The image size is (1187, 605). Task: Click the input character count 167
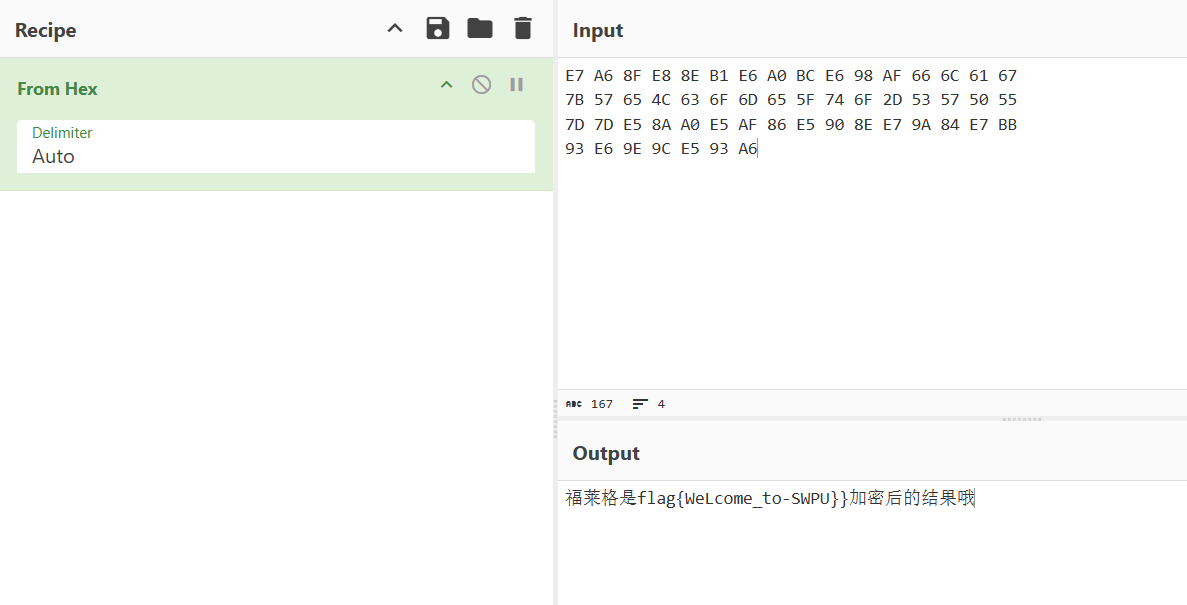click(x=602, y=404)
